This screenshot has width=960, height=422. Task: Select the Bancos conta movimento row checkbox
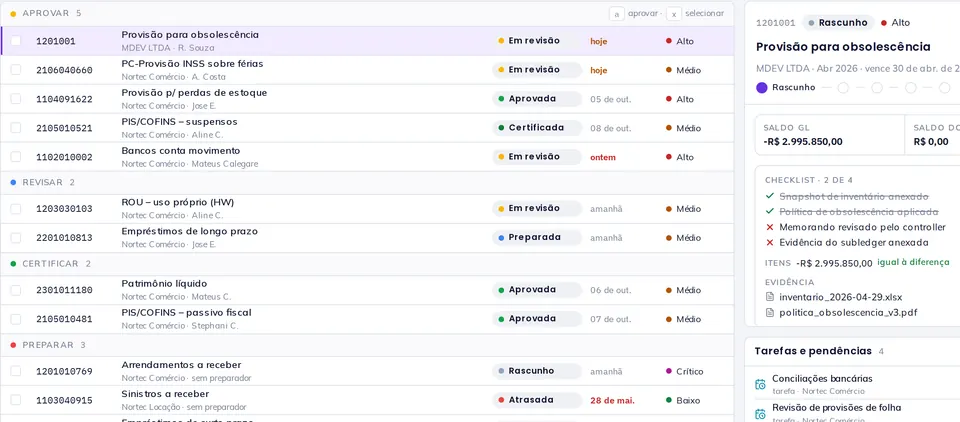(x=16, y=157)
